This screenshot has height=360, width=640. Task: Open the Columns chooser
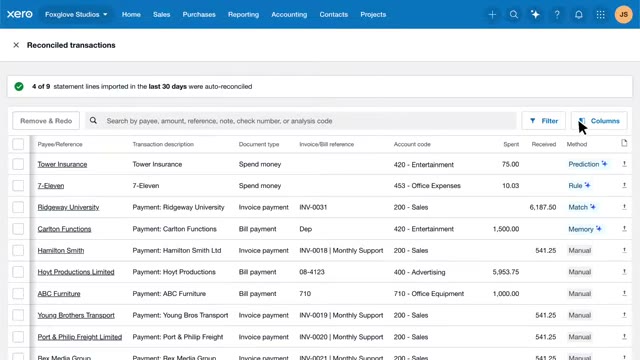pyautogui.click(x=599, y=121)
